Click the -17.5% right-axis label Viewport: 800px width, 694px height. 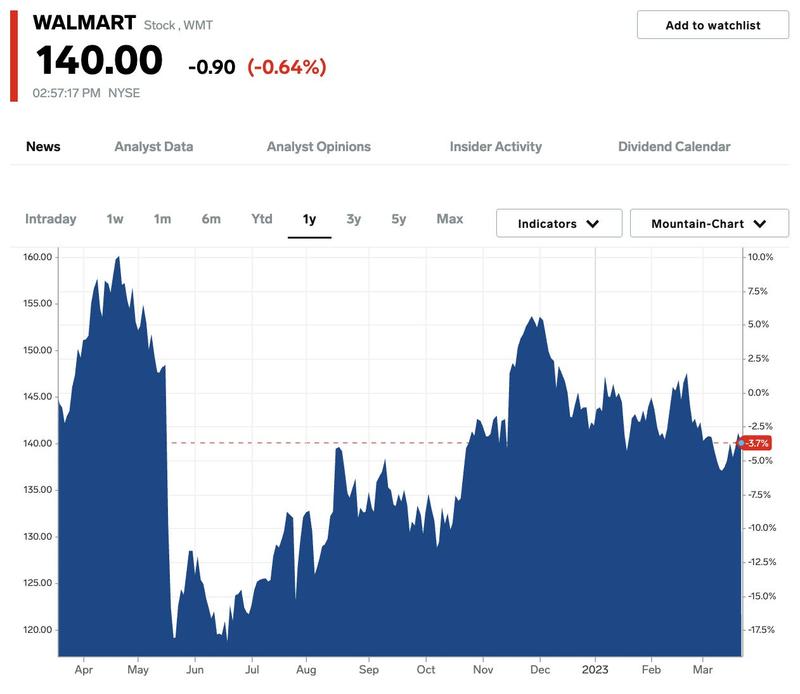click(x=762, y=630)
